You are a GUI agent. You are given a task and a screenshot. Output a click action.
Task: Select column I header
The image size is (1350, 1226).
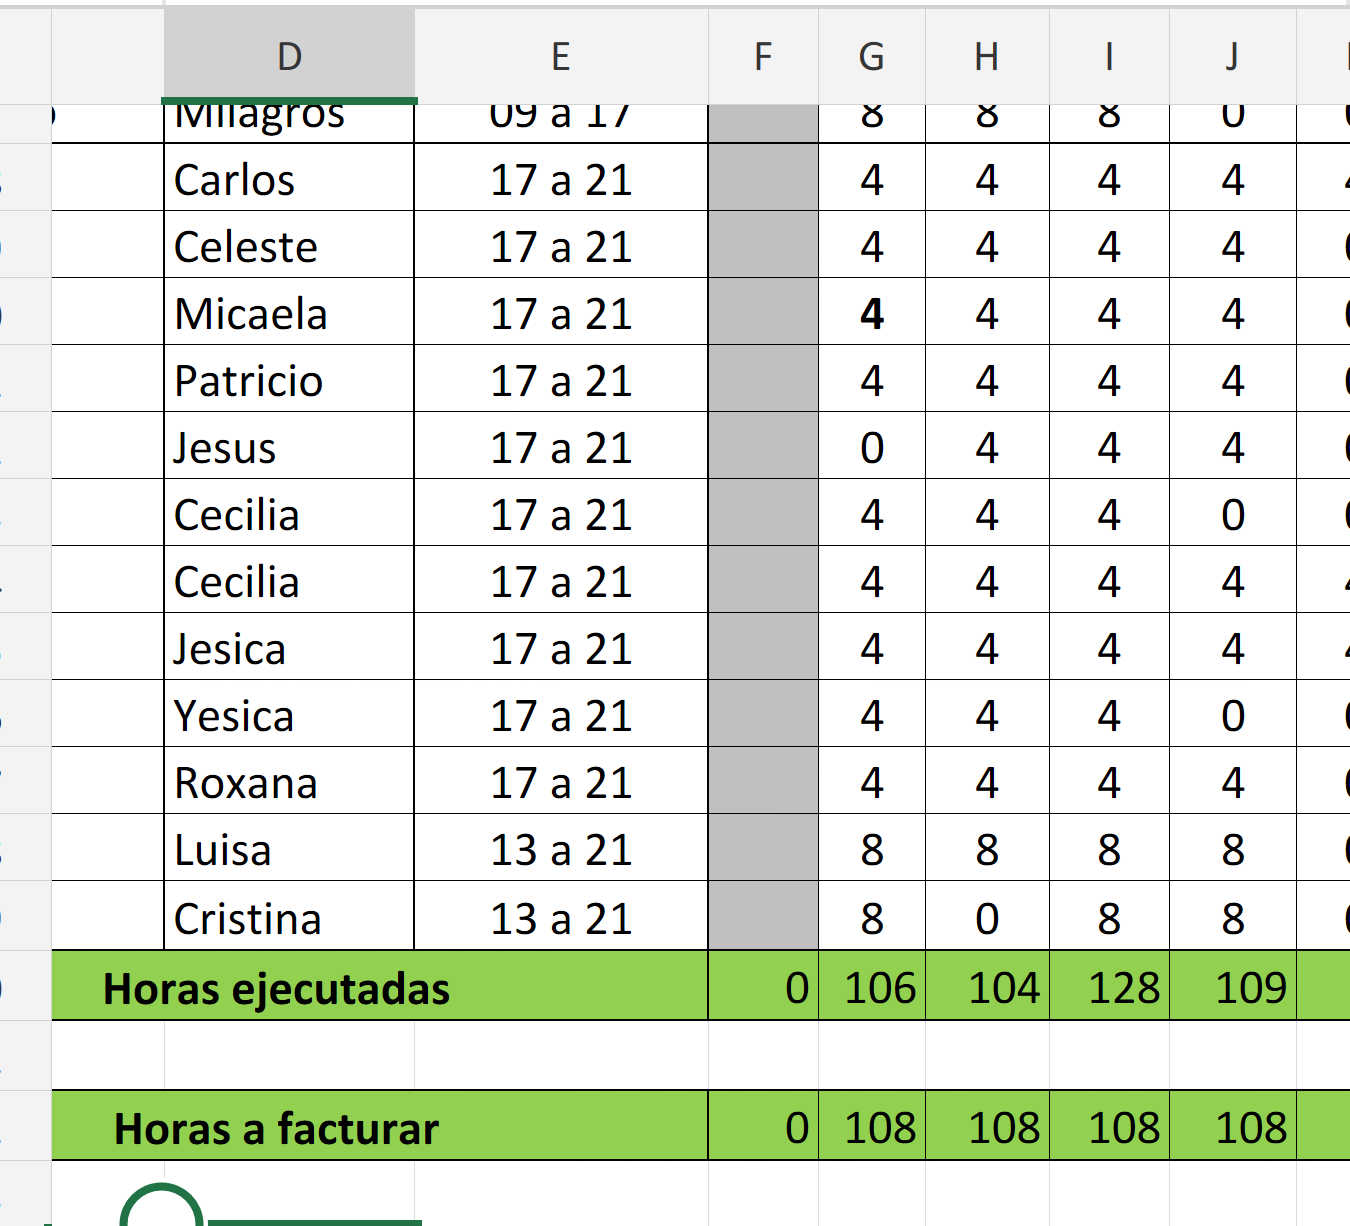click(1109, 57)
